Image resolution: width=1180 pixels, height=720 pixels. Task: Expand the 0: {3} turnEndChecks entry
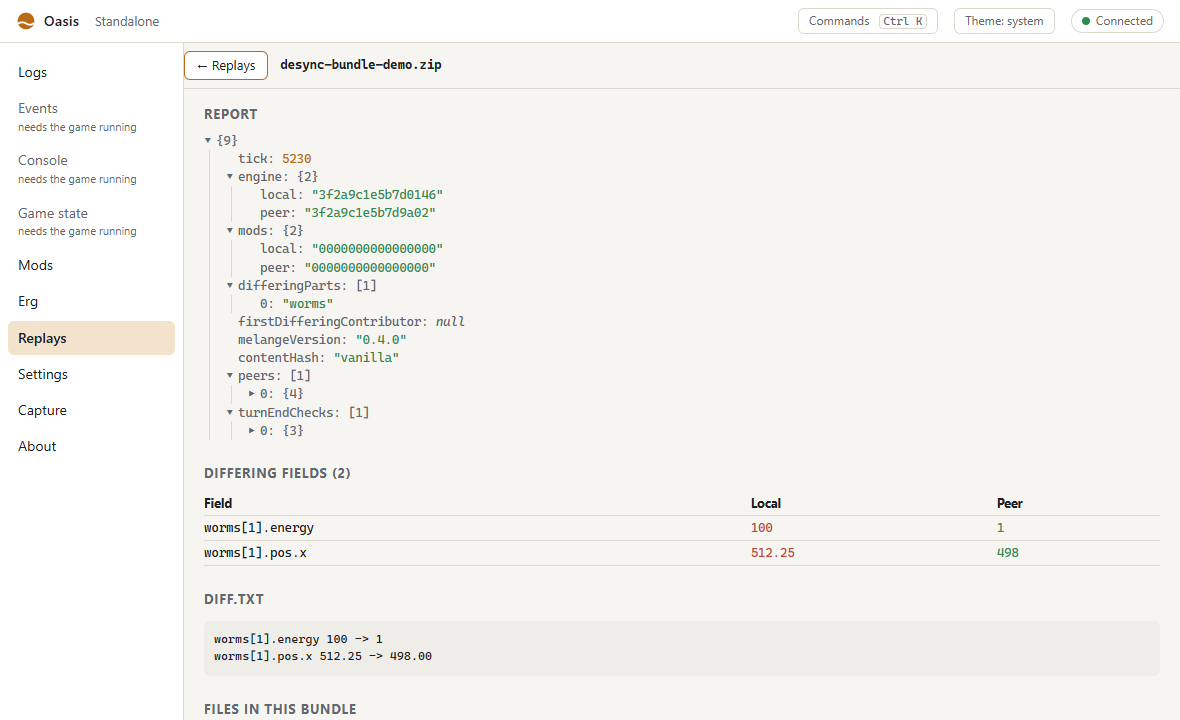point(251,430)
